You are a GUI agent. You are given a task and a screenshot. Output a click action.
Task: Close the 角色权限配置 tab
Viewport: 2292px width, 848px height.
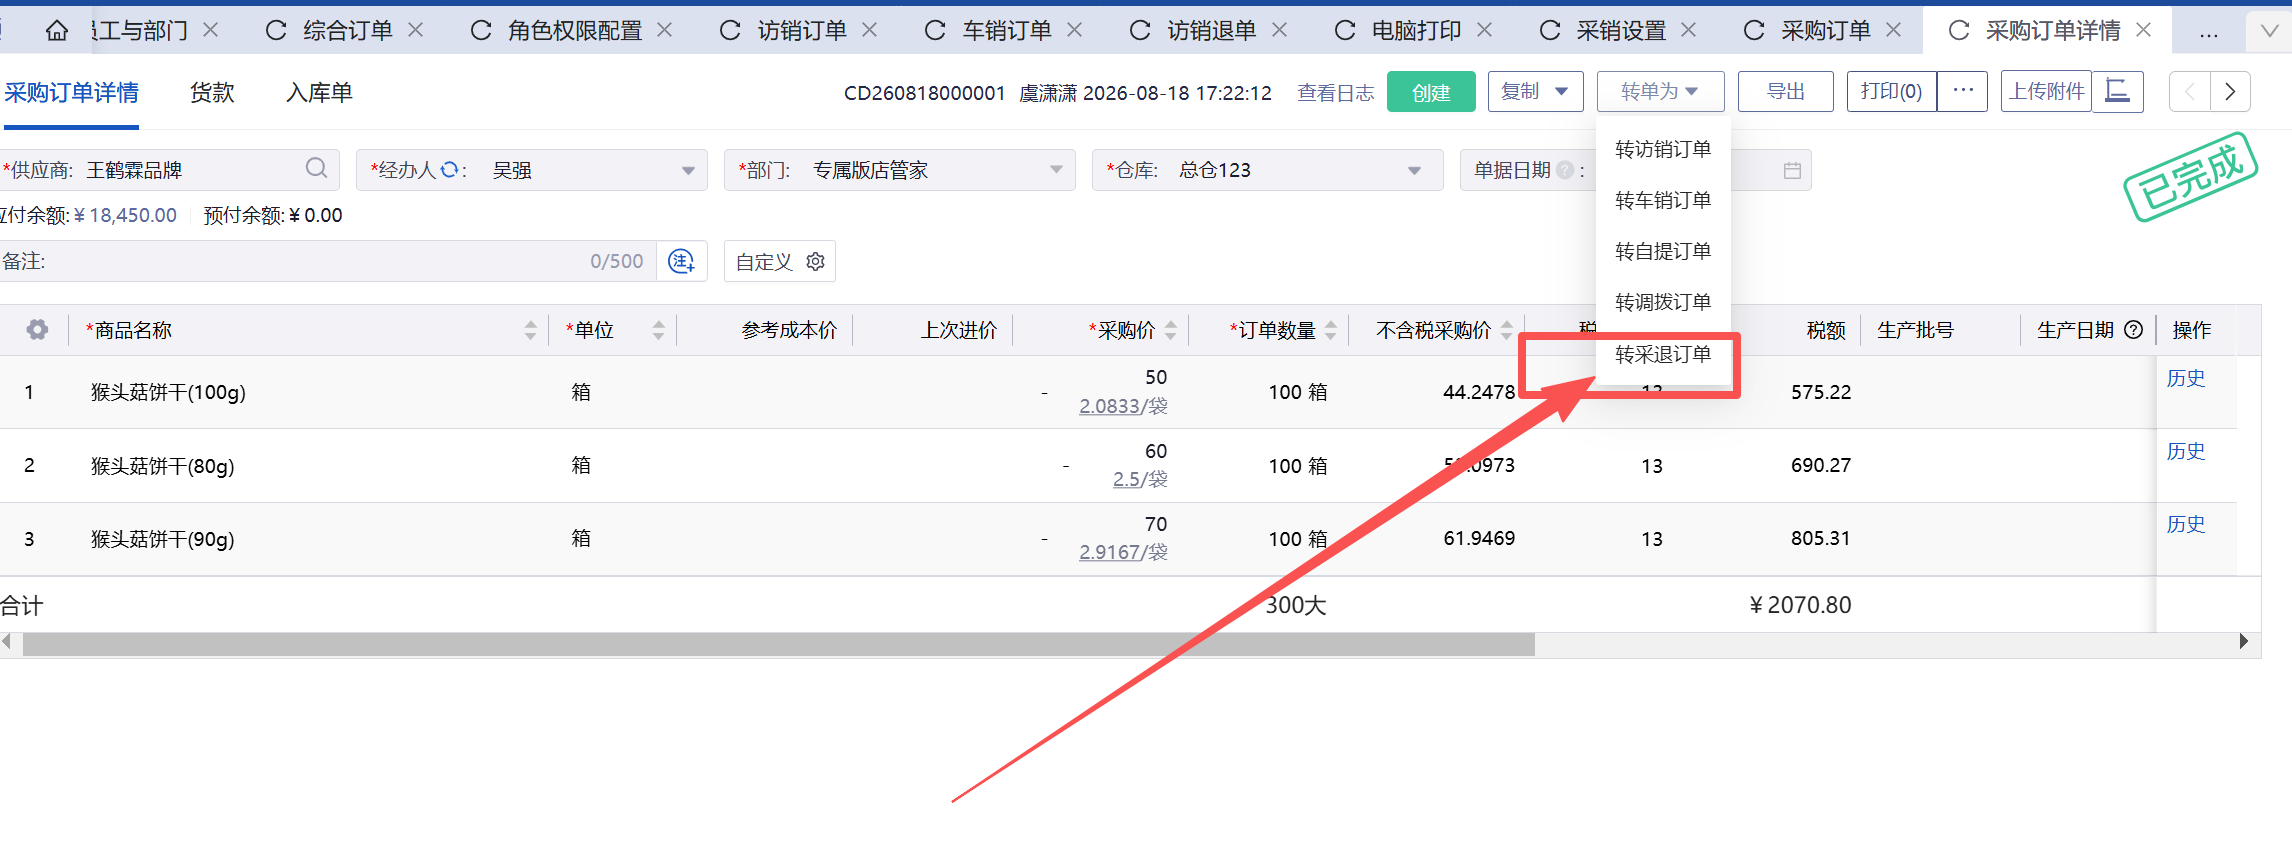point(664,30)
